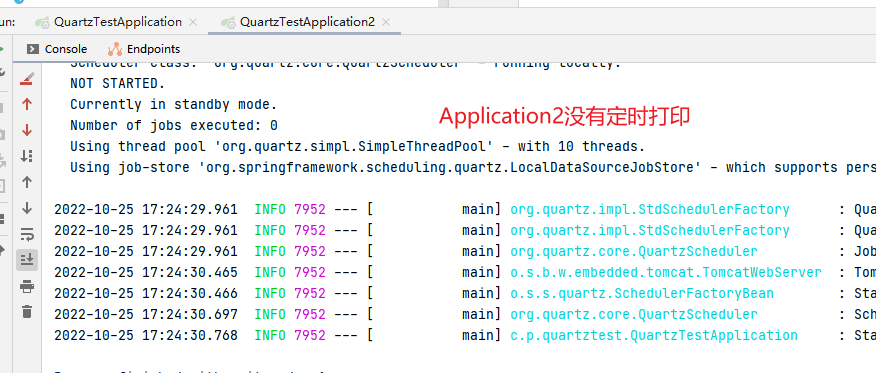Clear console with the trash icon
This screenshot has height=373, width=876.
(x=27, y=312)
